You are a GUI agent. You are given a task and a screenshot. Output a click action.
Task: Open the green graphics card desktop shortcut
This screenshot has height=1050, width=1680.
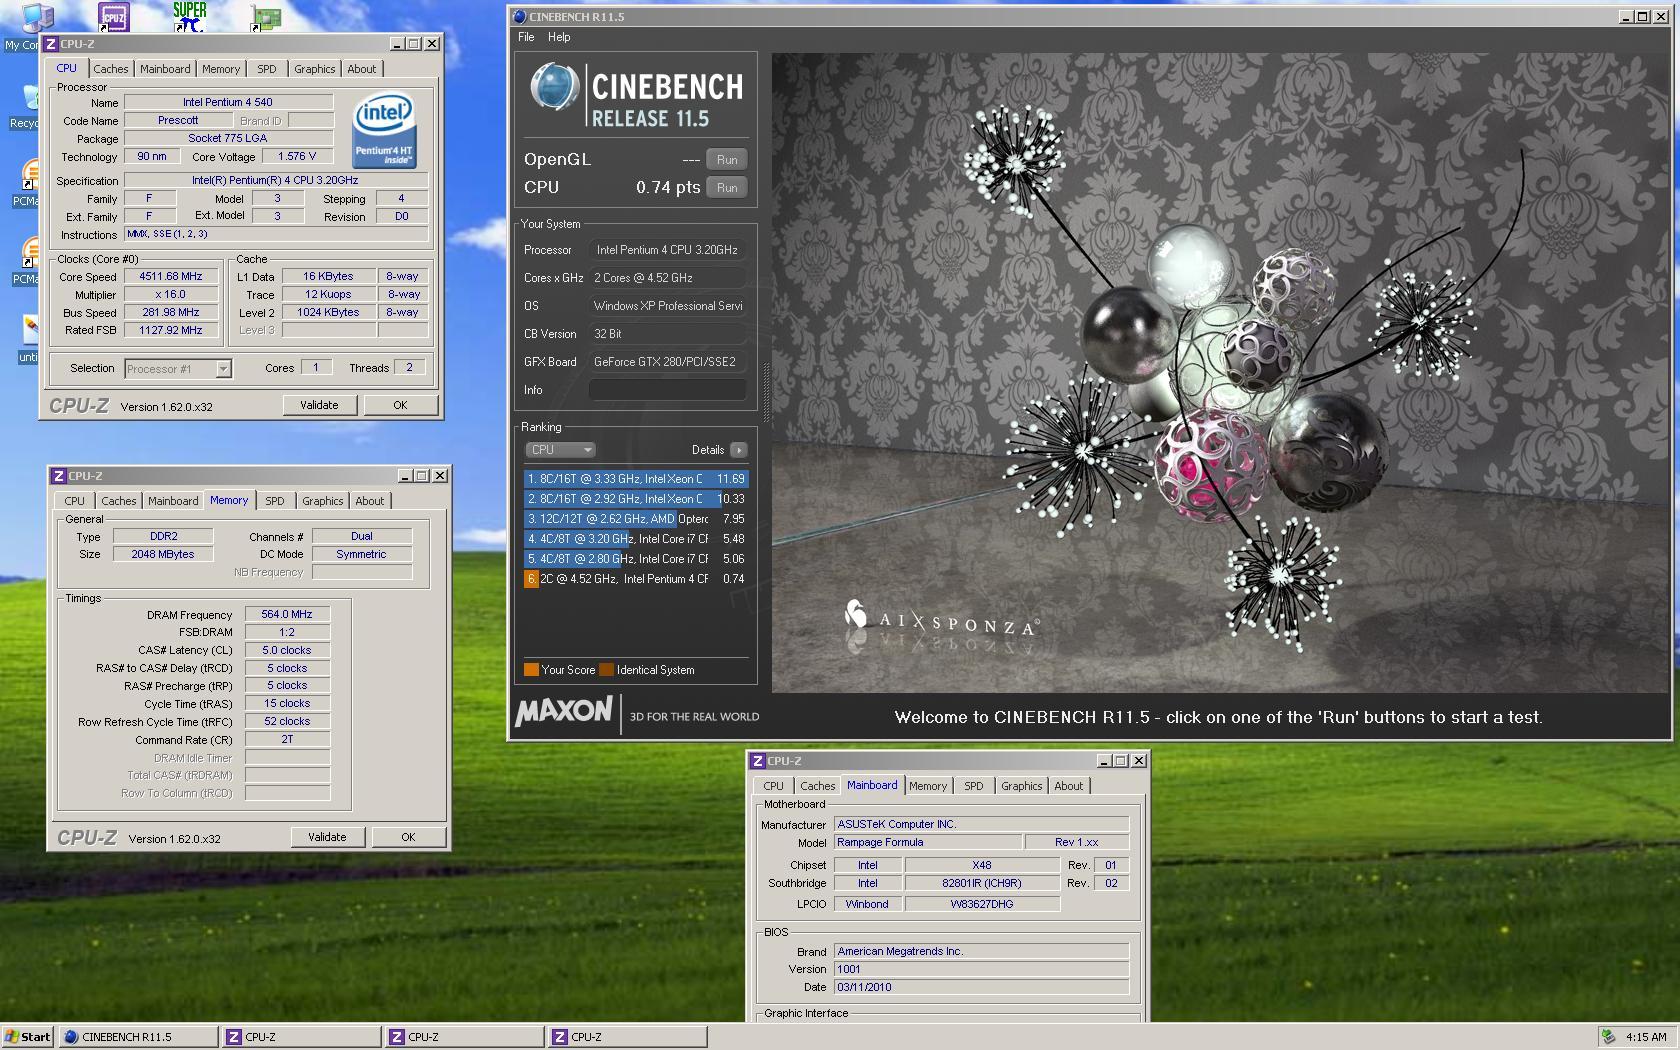pos(265,17)
